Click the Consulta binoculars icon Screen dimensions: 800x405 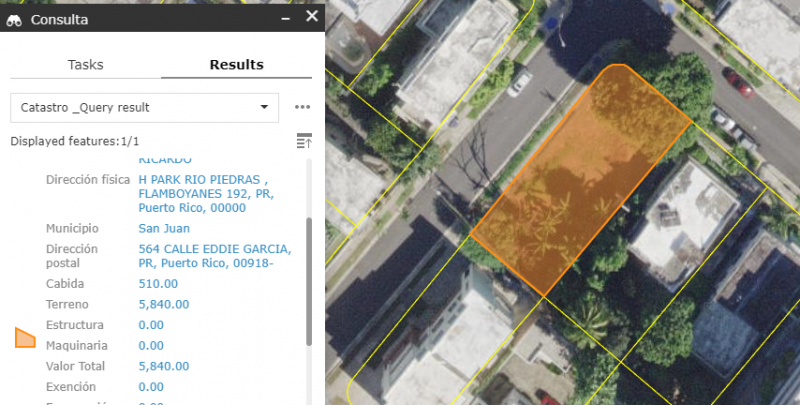pos(15,19)
